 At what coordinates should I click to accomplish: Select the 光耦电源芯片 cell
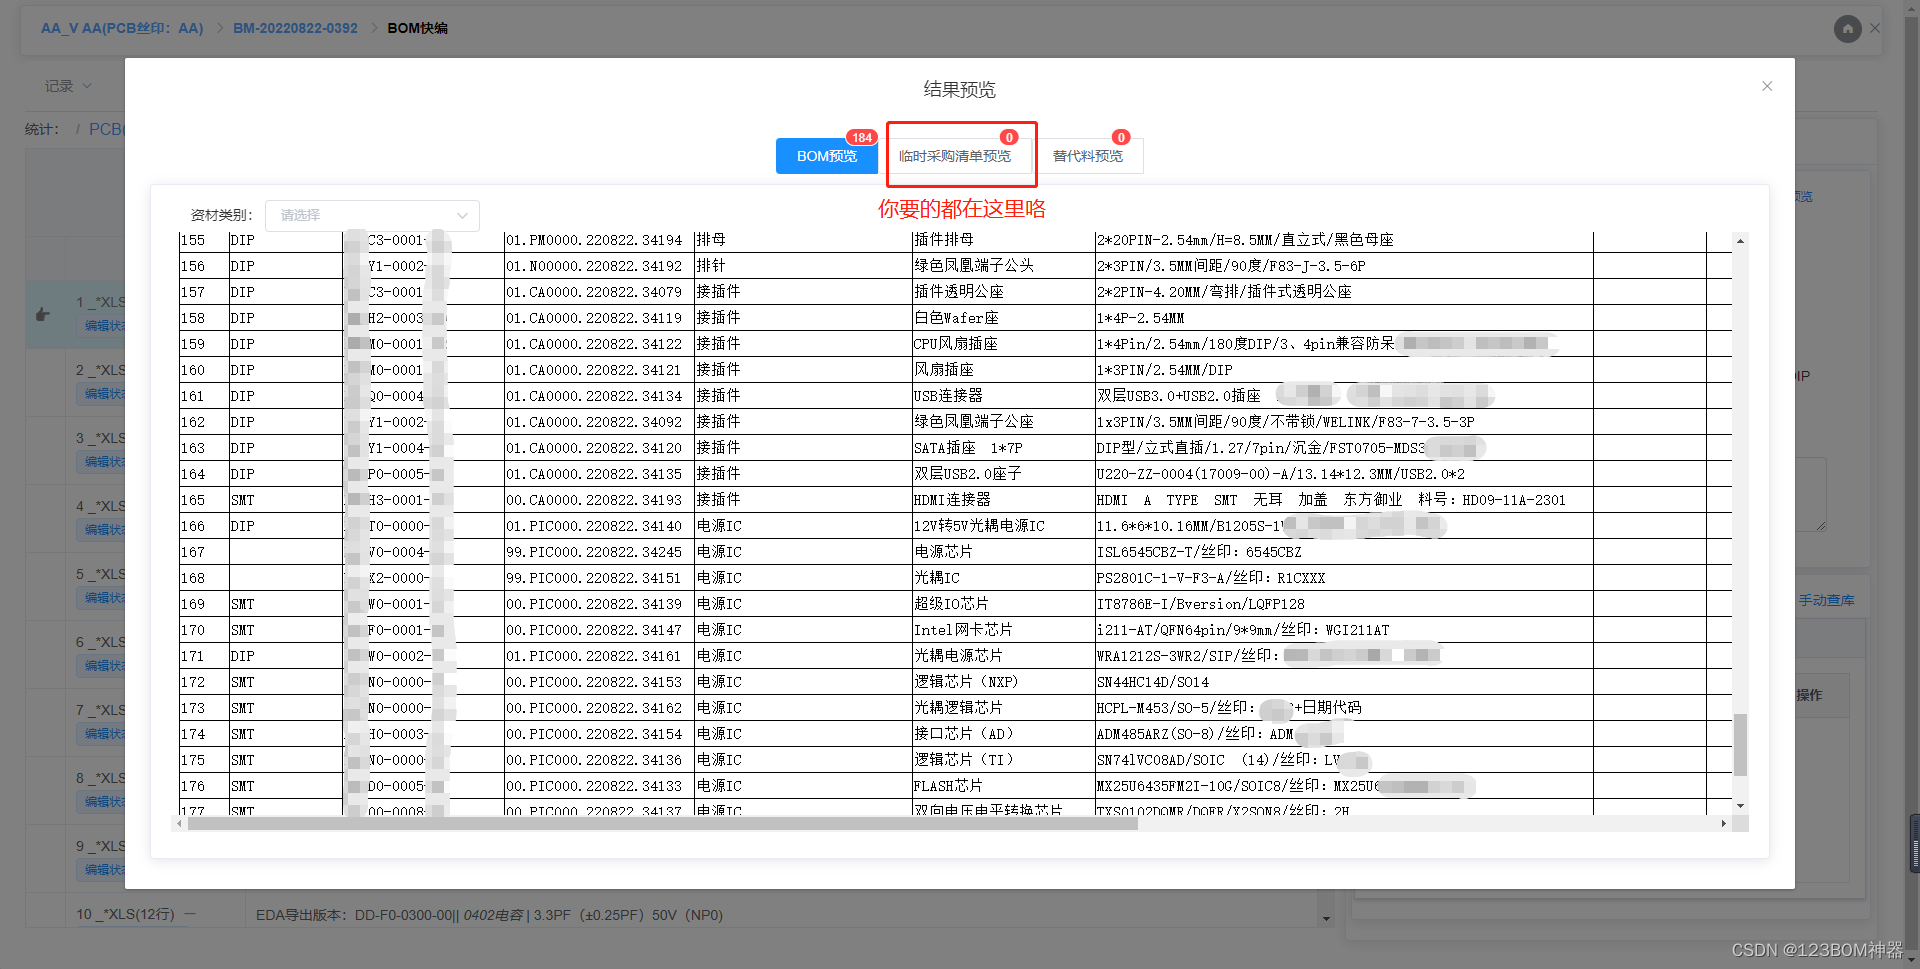coord(1003,656)
